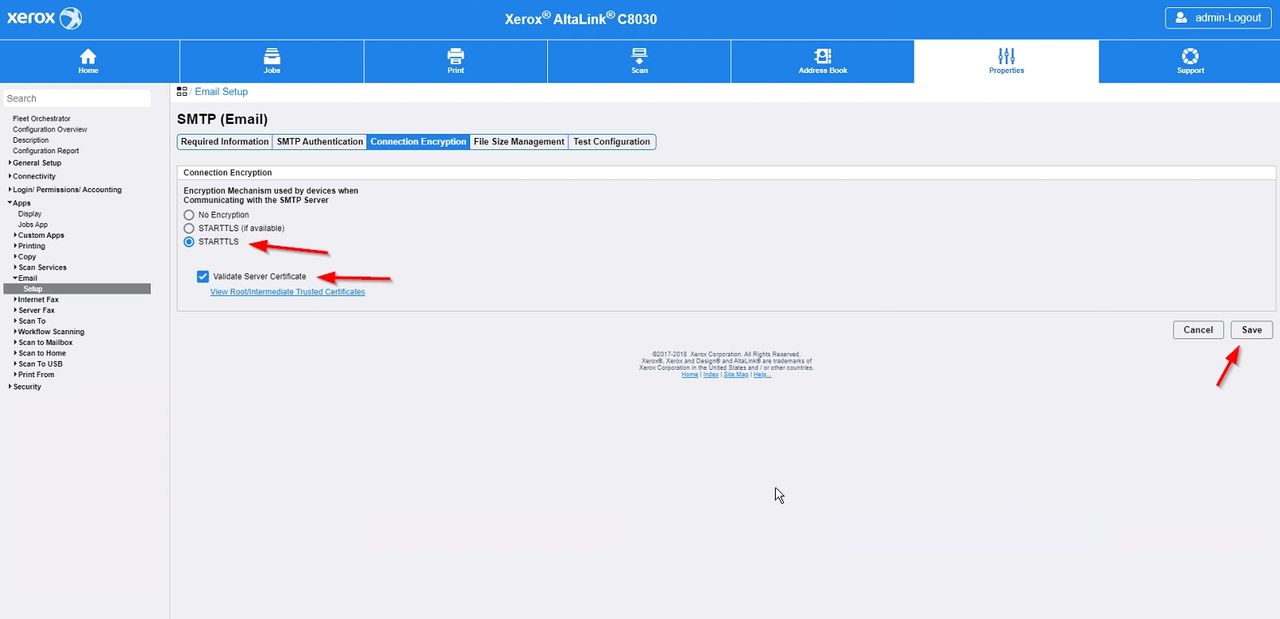Image resolution: width=1280 pixels, height=619 pixels.
Task: Click the grid icon beside Email Setup breadcrumb
Action: (183, 92)
